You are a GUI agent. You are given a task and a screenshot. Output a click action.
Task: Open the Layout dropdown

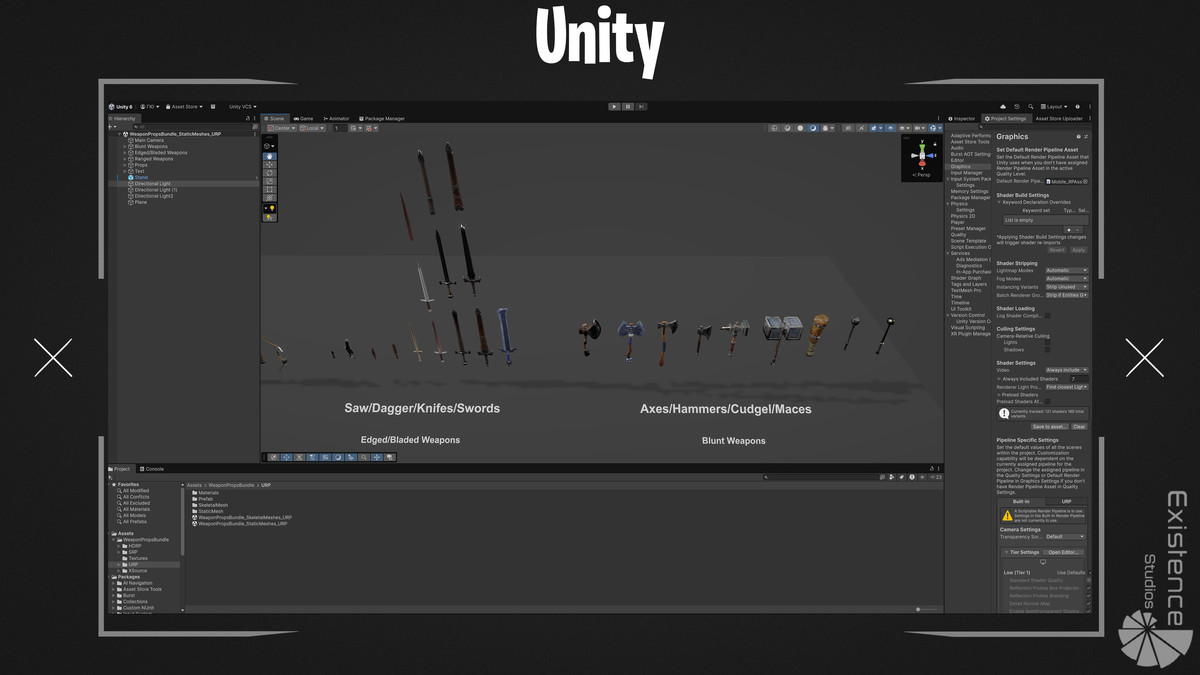[1054, 107]
